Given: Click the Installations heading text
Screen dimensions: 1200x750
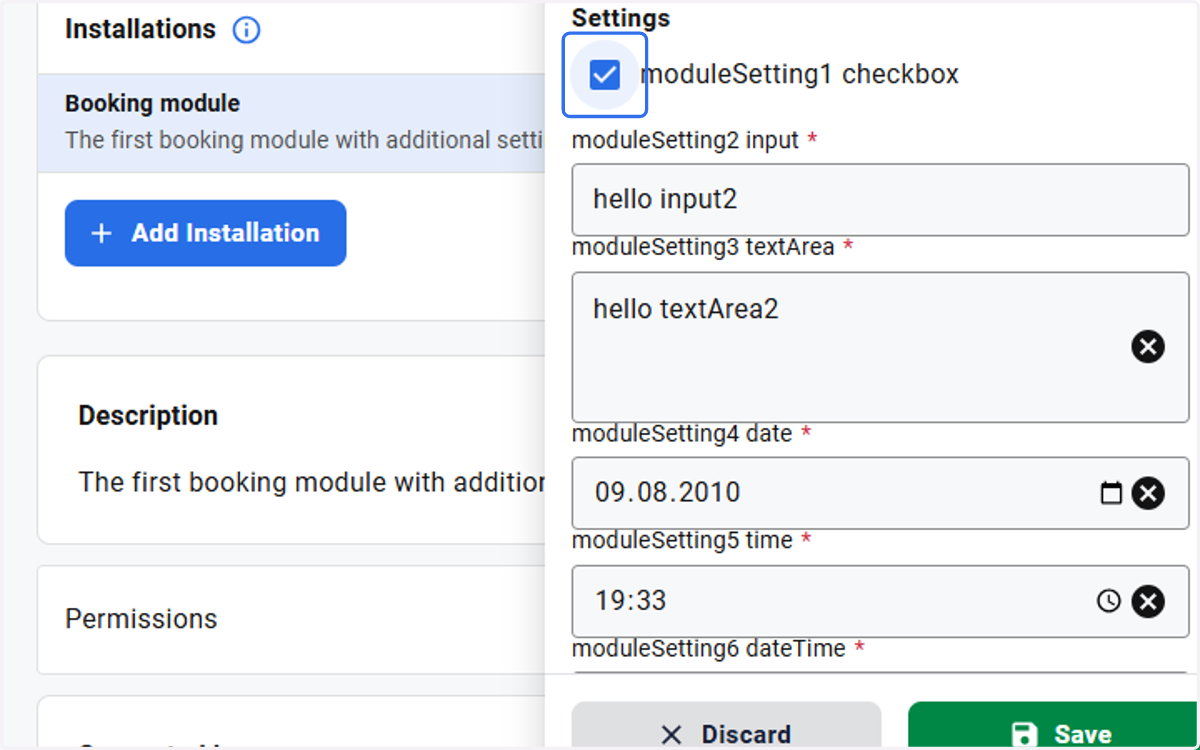Looking at the screenshot, I should (x=140, y=30).
